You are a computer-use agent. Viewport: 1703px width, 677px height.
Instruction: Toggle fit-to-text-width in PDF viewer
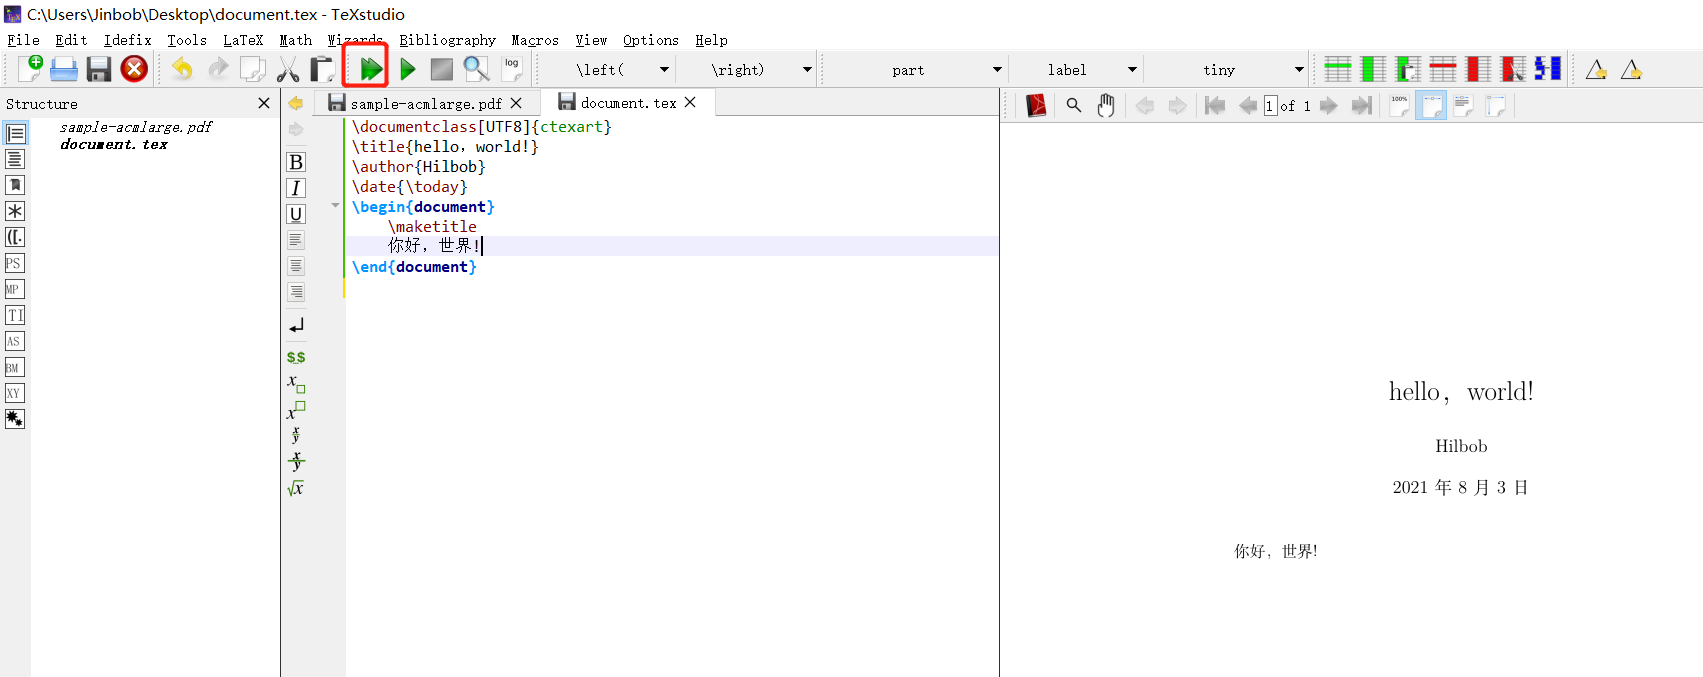click(x=1463, y=105)
